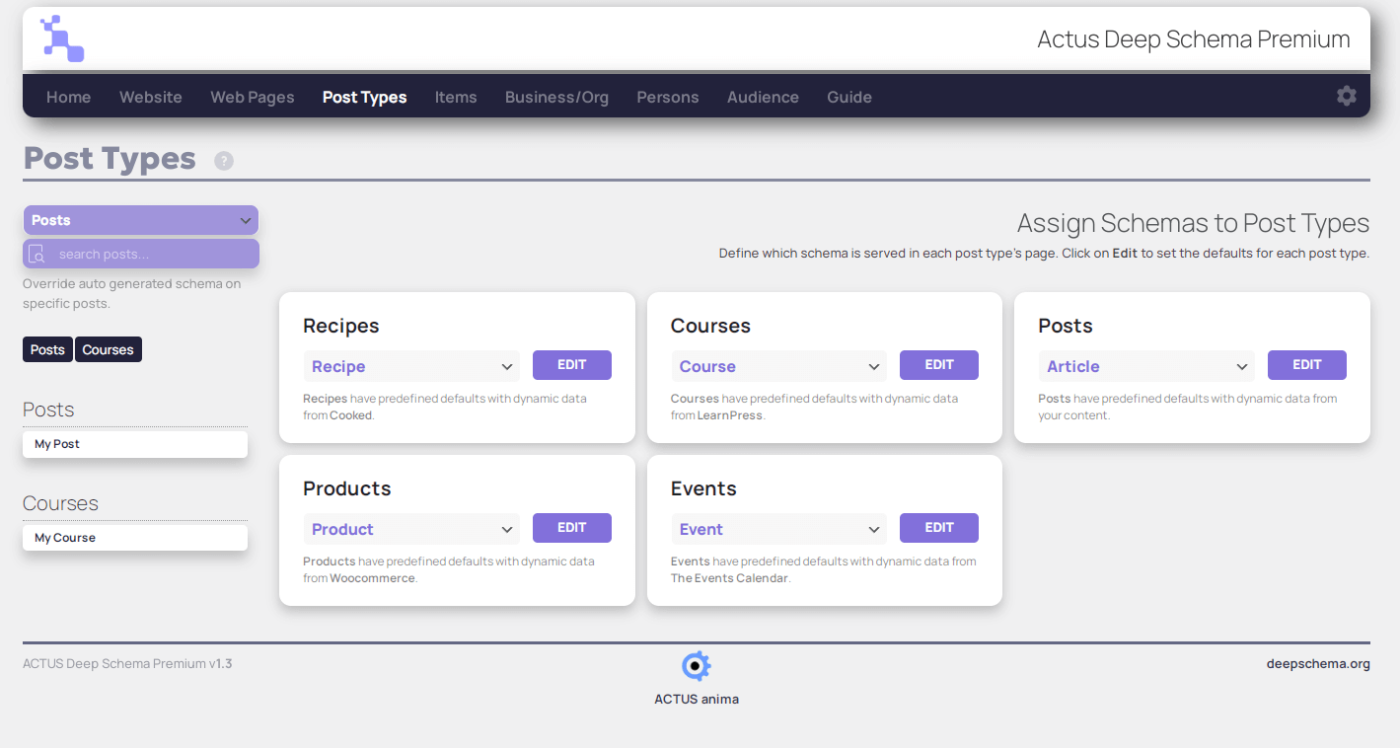Select the My Course entry

[x=135, y=538]
